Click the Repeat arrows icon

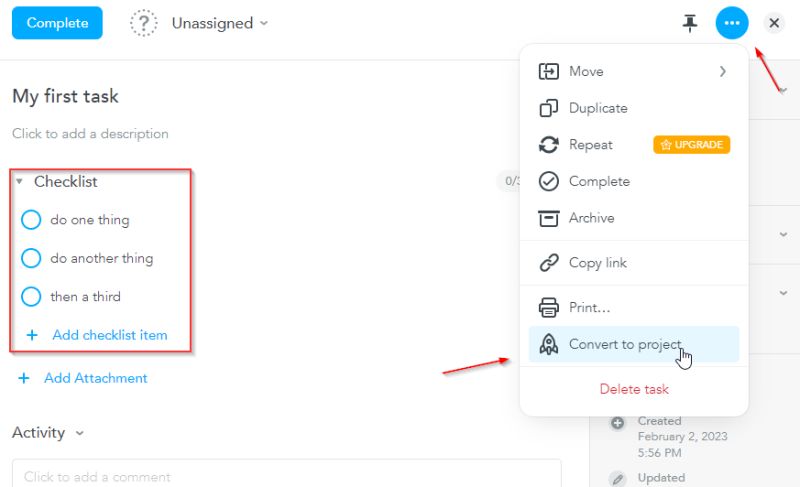coord(548,145)
